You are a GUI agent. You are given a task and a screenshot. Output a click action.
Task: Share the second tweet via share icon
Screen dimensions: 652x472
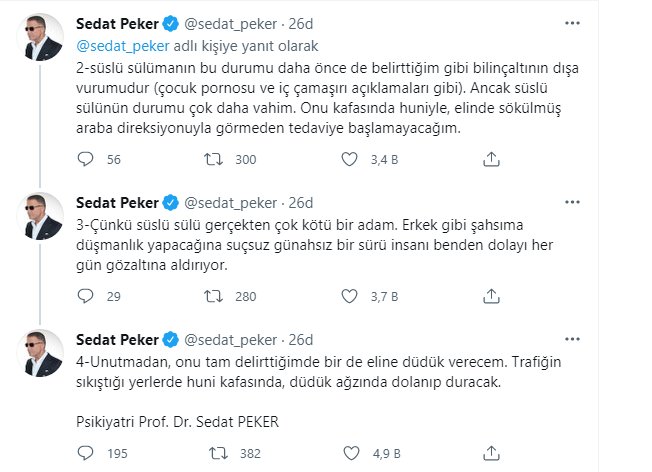(491, 296)
